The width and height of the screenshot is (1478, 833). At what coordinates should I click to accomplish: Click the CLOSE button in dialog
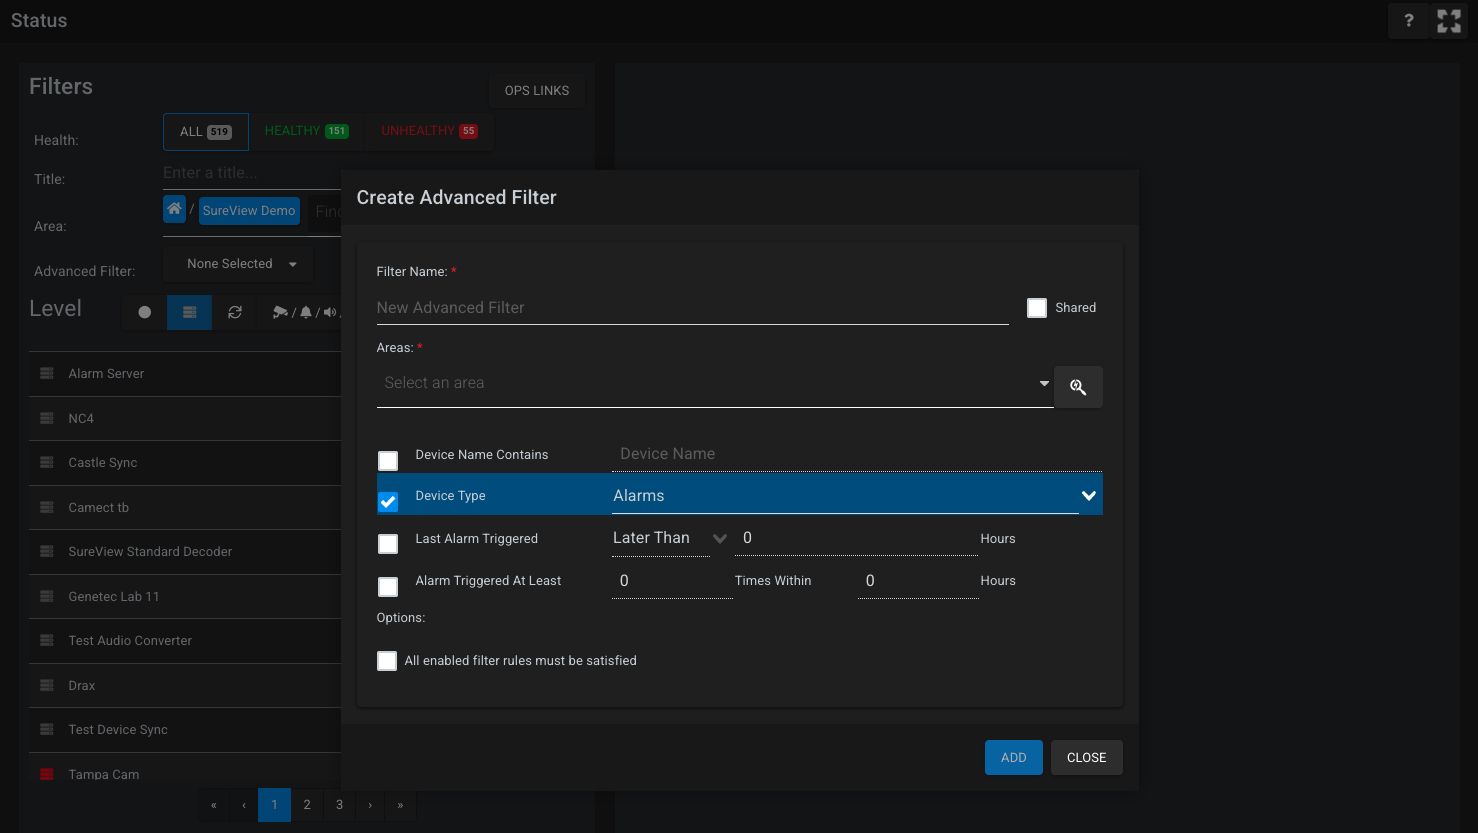point(1086,758)
